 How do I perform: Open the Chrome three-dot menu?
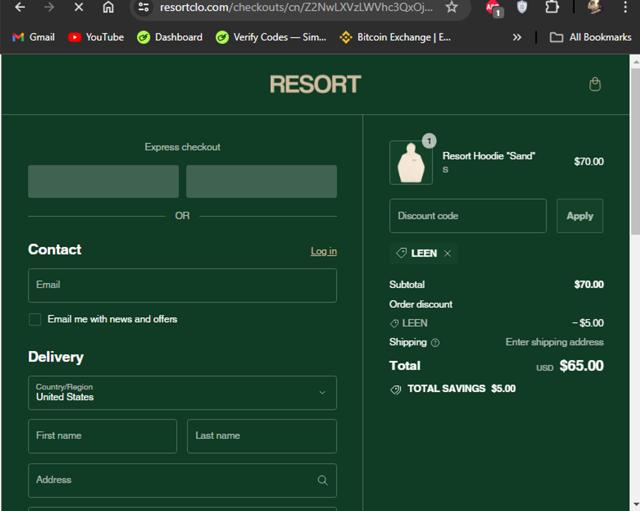(625, 7)
